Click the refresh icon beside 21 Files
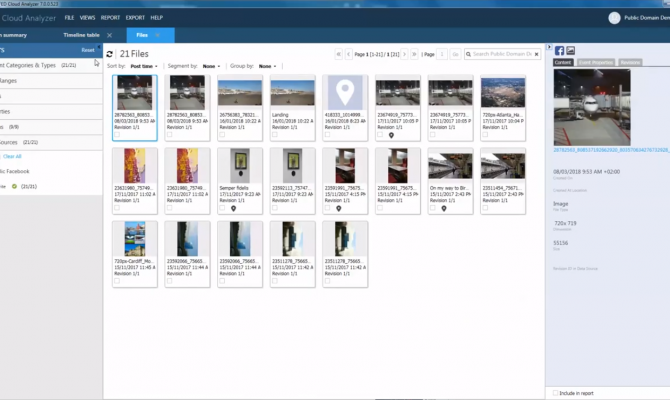Image resolution: width=670 pixels, height=400 pixels. [x=110, y=53]
